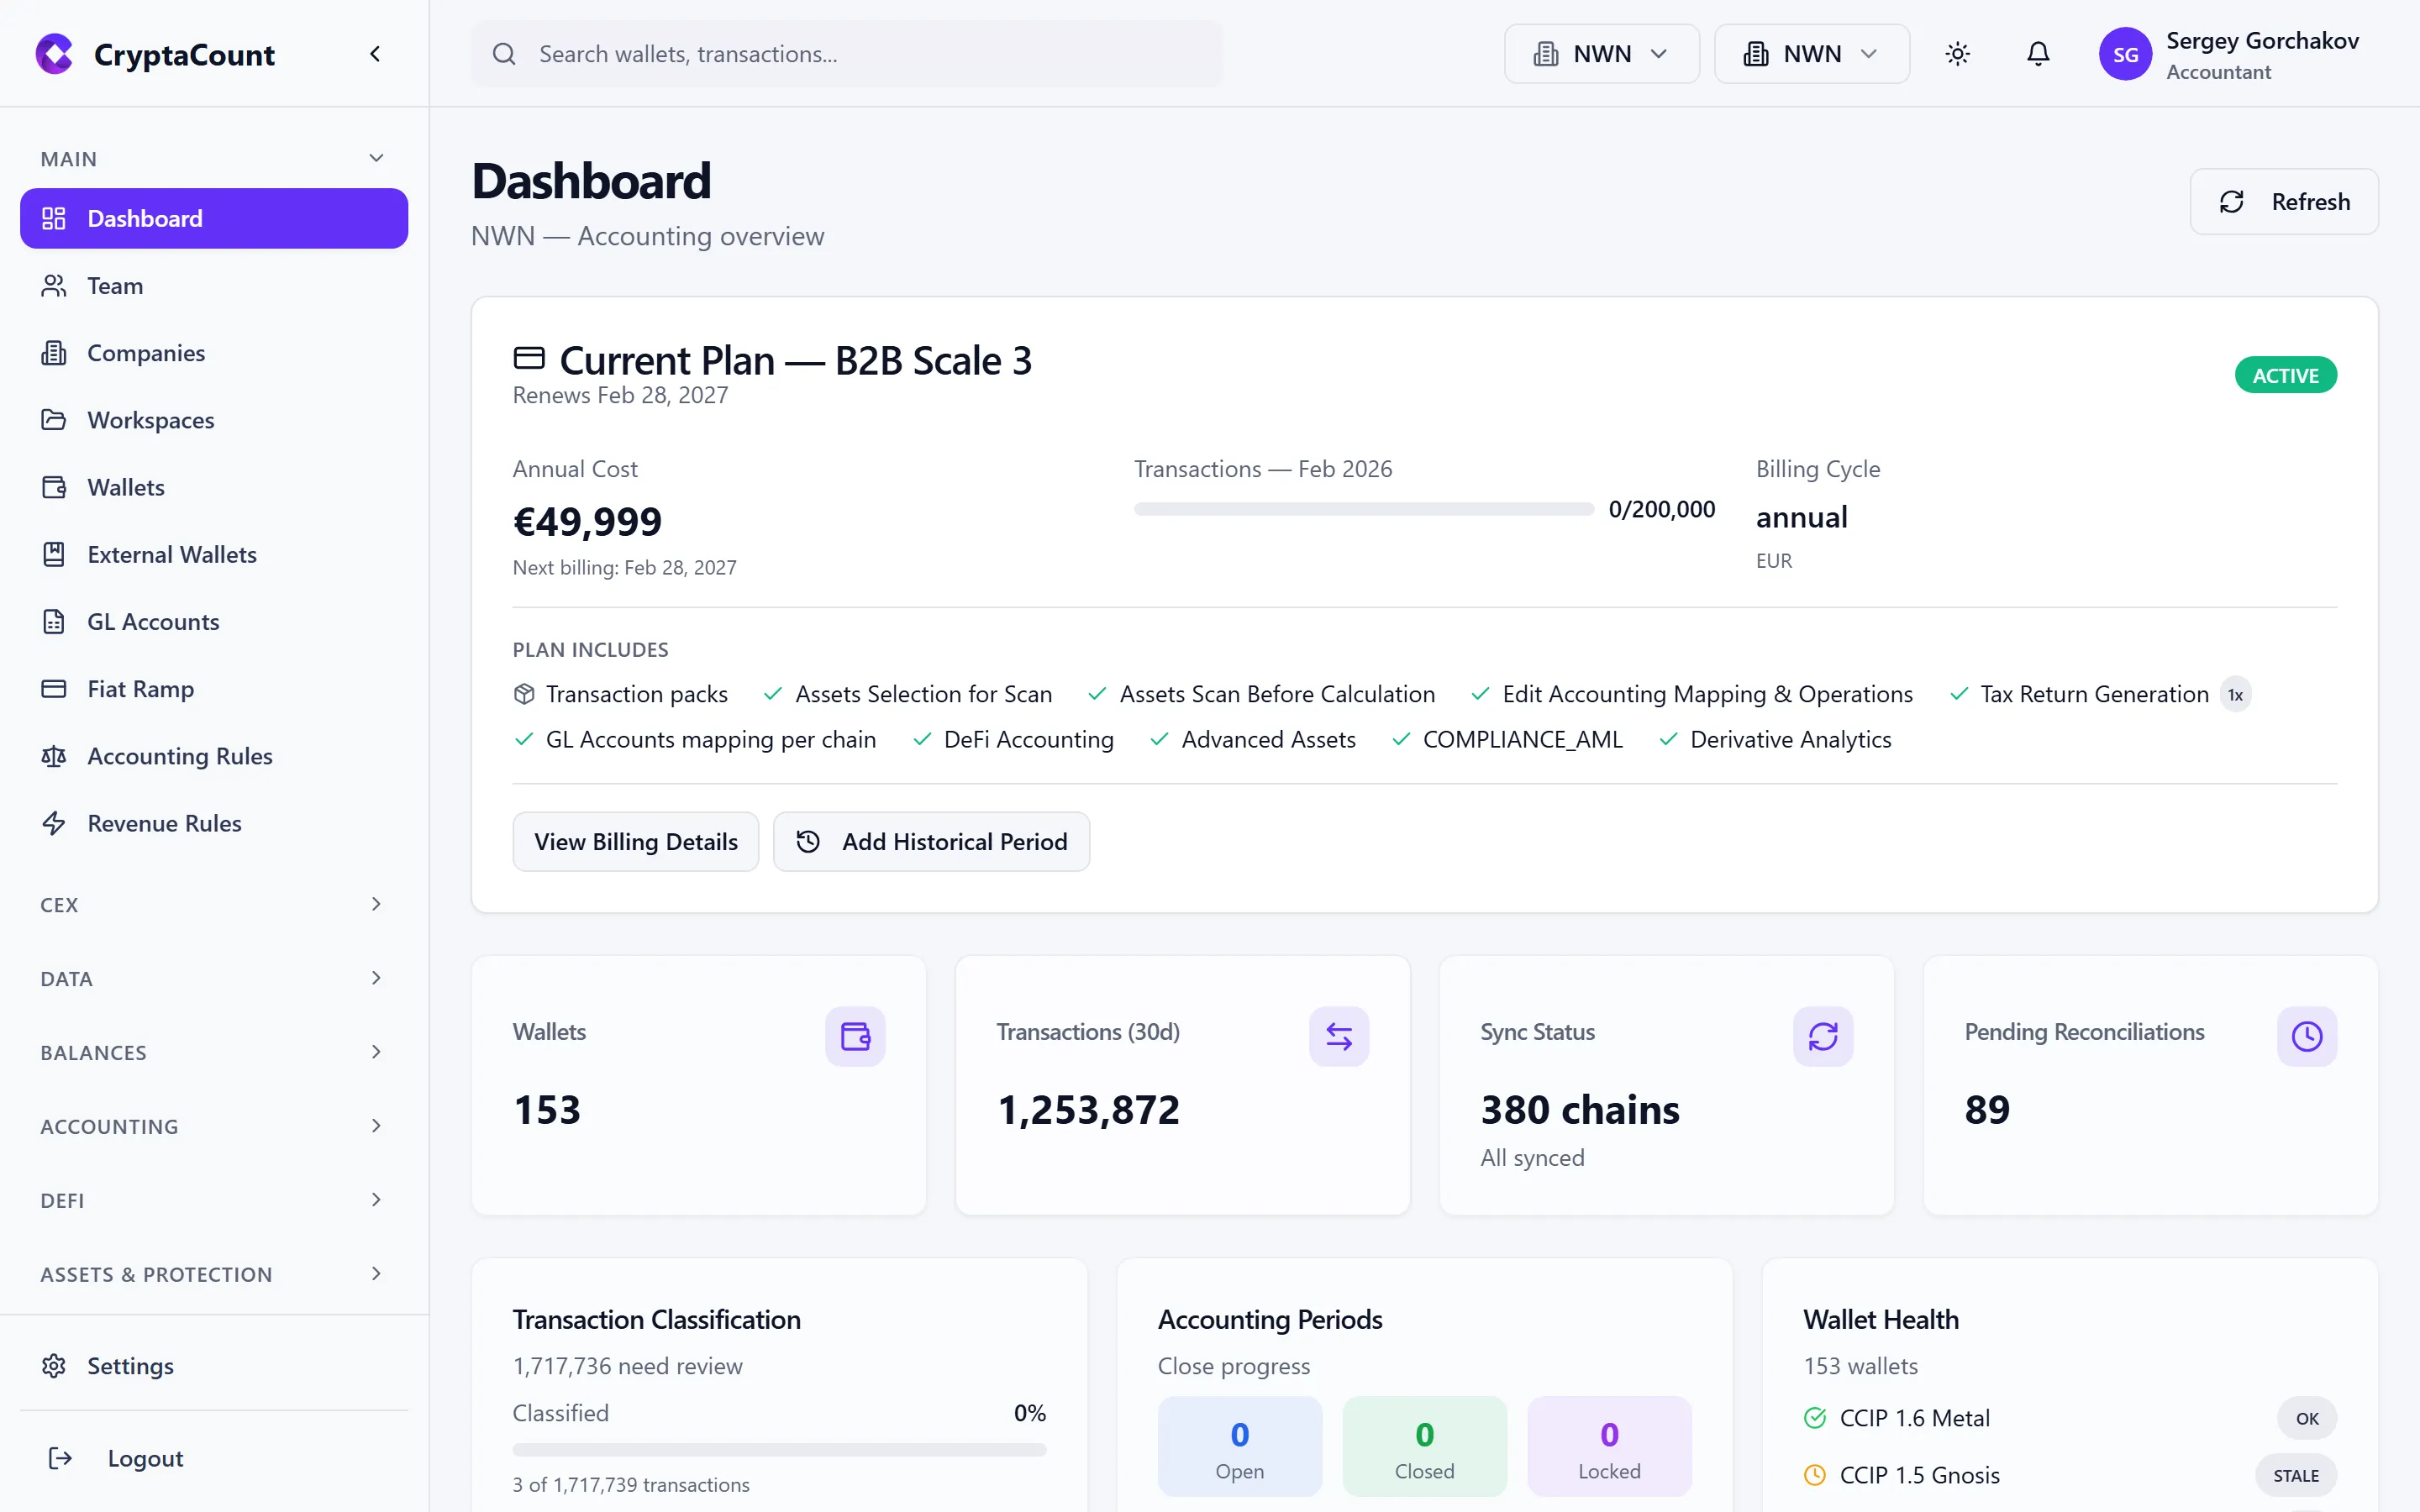The width and height of the screenshot is (2420, 1512).
Task: Click the search wallets input field
Action: coord(846,54)
